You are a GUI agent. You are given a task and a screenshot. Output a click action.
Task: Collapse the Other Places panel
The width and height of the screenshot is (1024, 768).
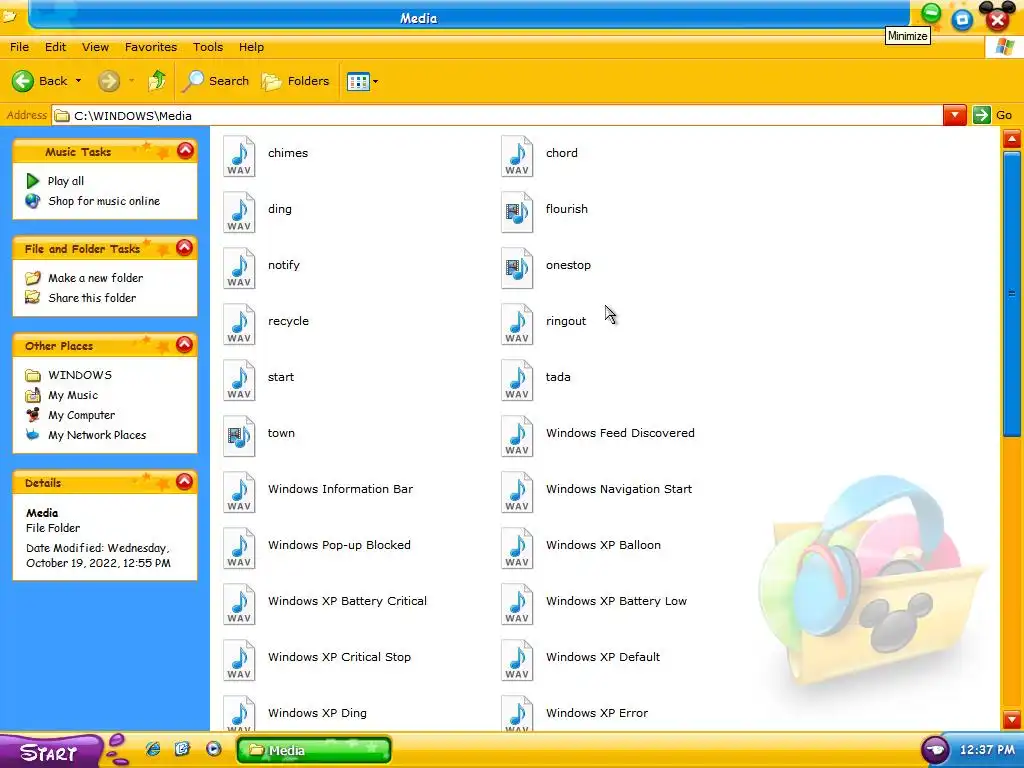[x=185, y=344]
